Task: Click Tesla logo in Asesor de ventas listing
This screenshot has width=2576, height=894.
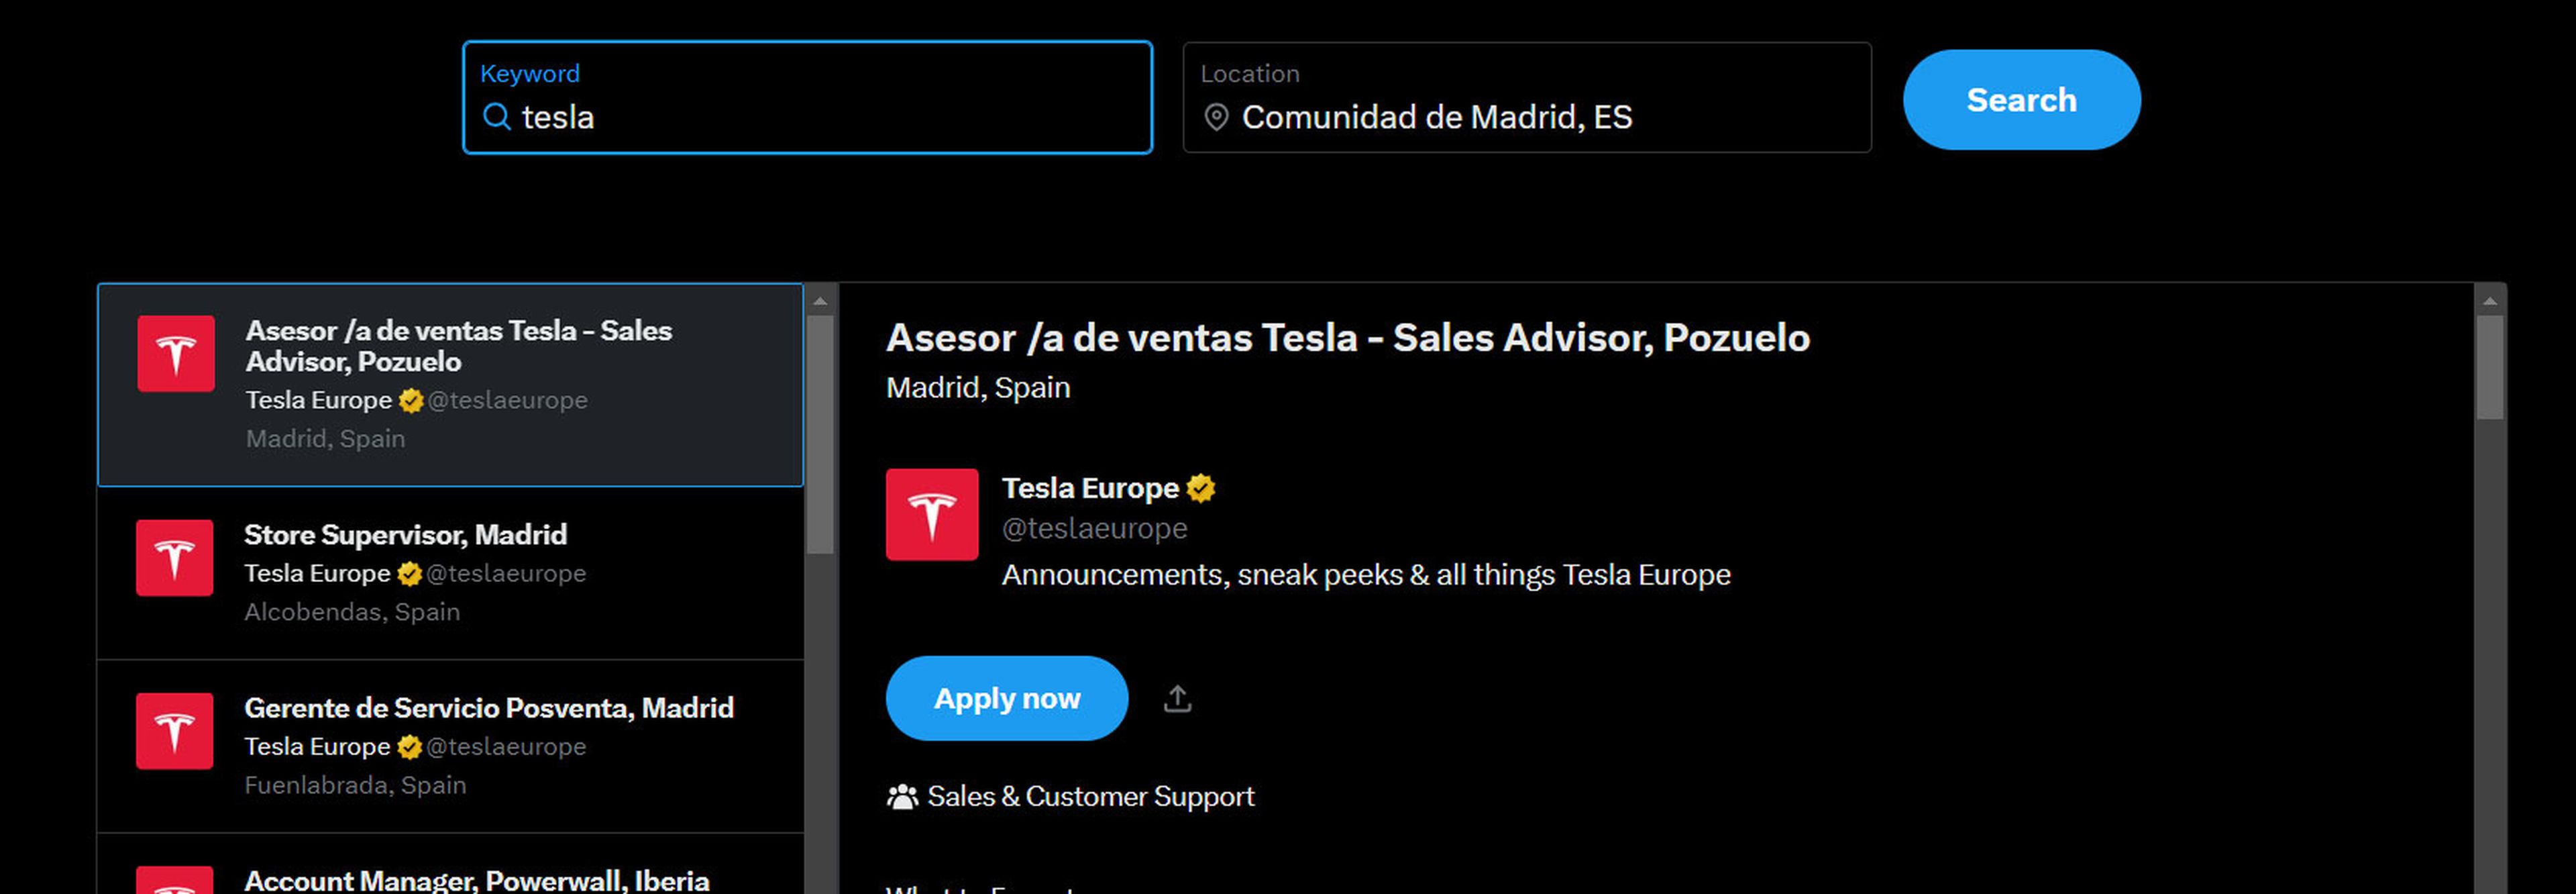Action: (x=176, y=354)
